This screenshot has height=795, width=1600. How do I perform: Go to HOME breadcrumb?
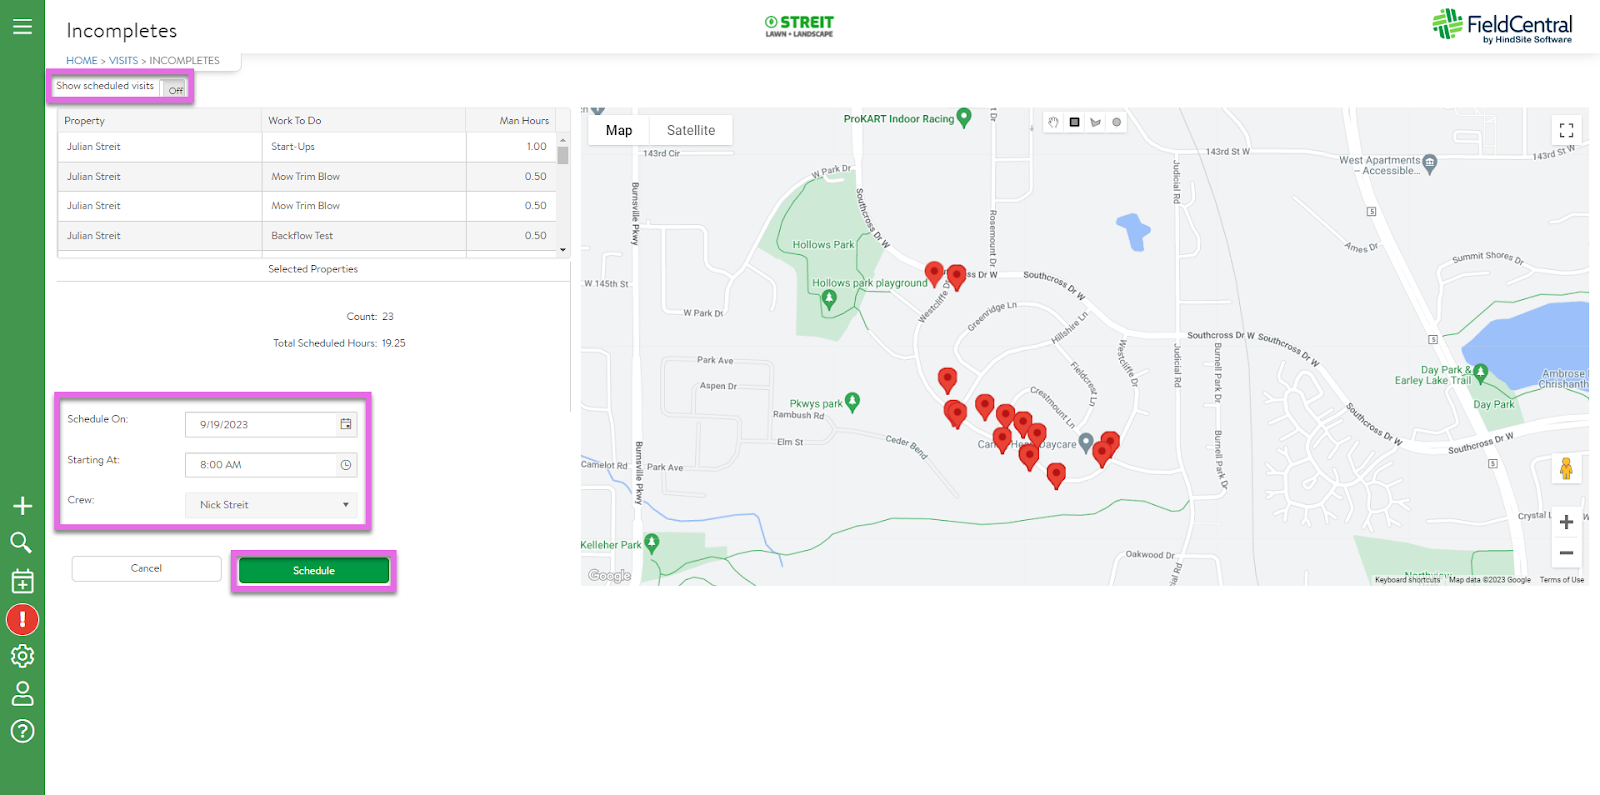pyautogui.click(x=82, y=61)
